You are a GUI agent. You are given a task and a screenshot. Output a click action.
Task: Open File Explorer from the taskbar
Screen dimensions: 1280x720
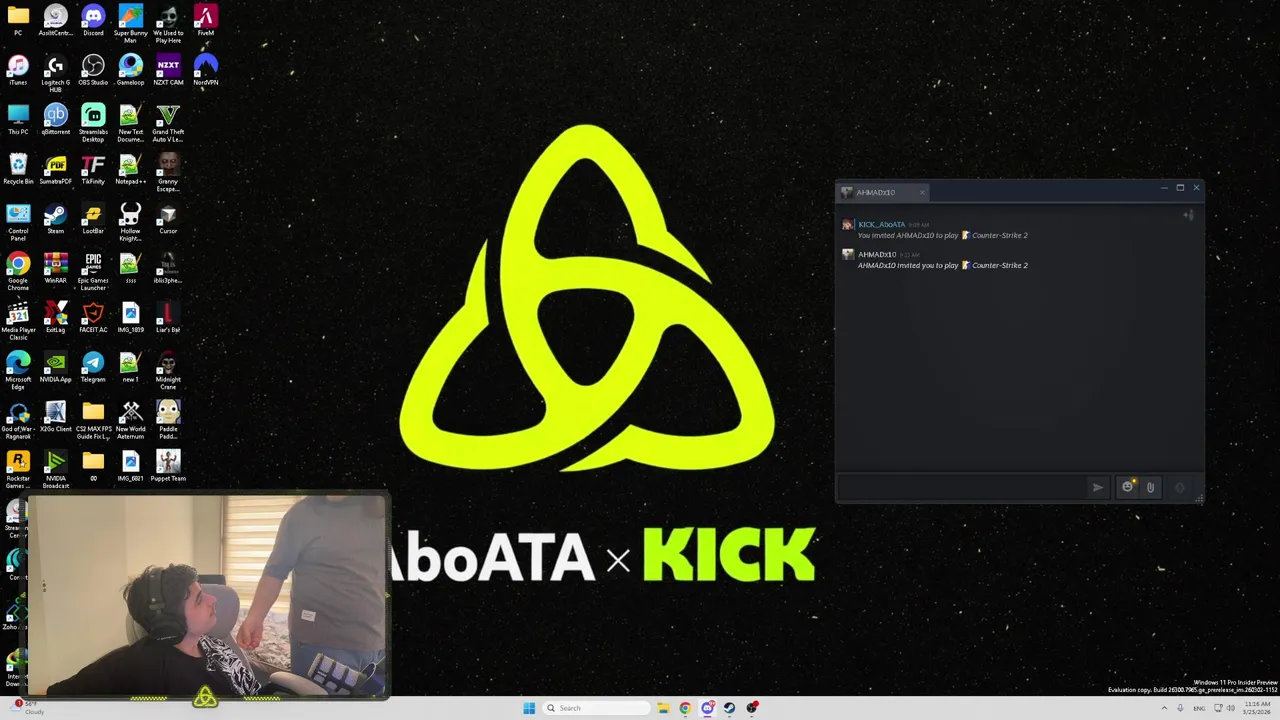pos(663,708)
